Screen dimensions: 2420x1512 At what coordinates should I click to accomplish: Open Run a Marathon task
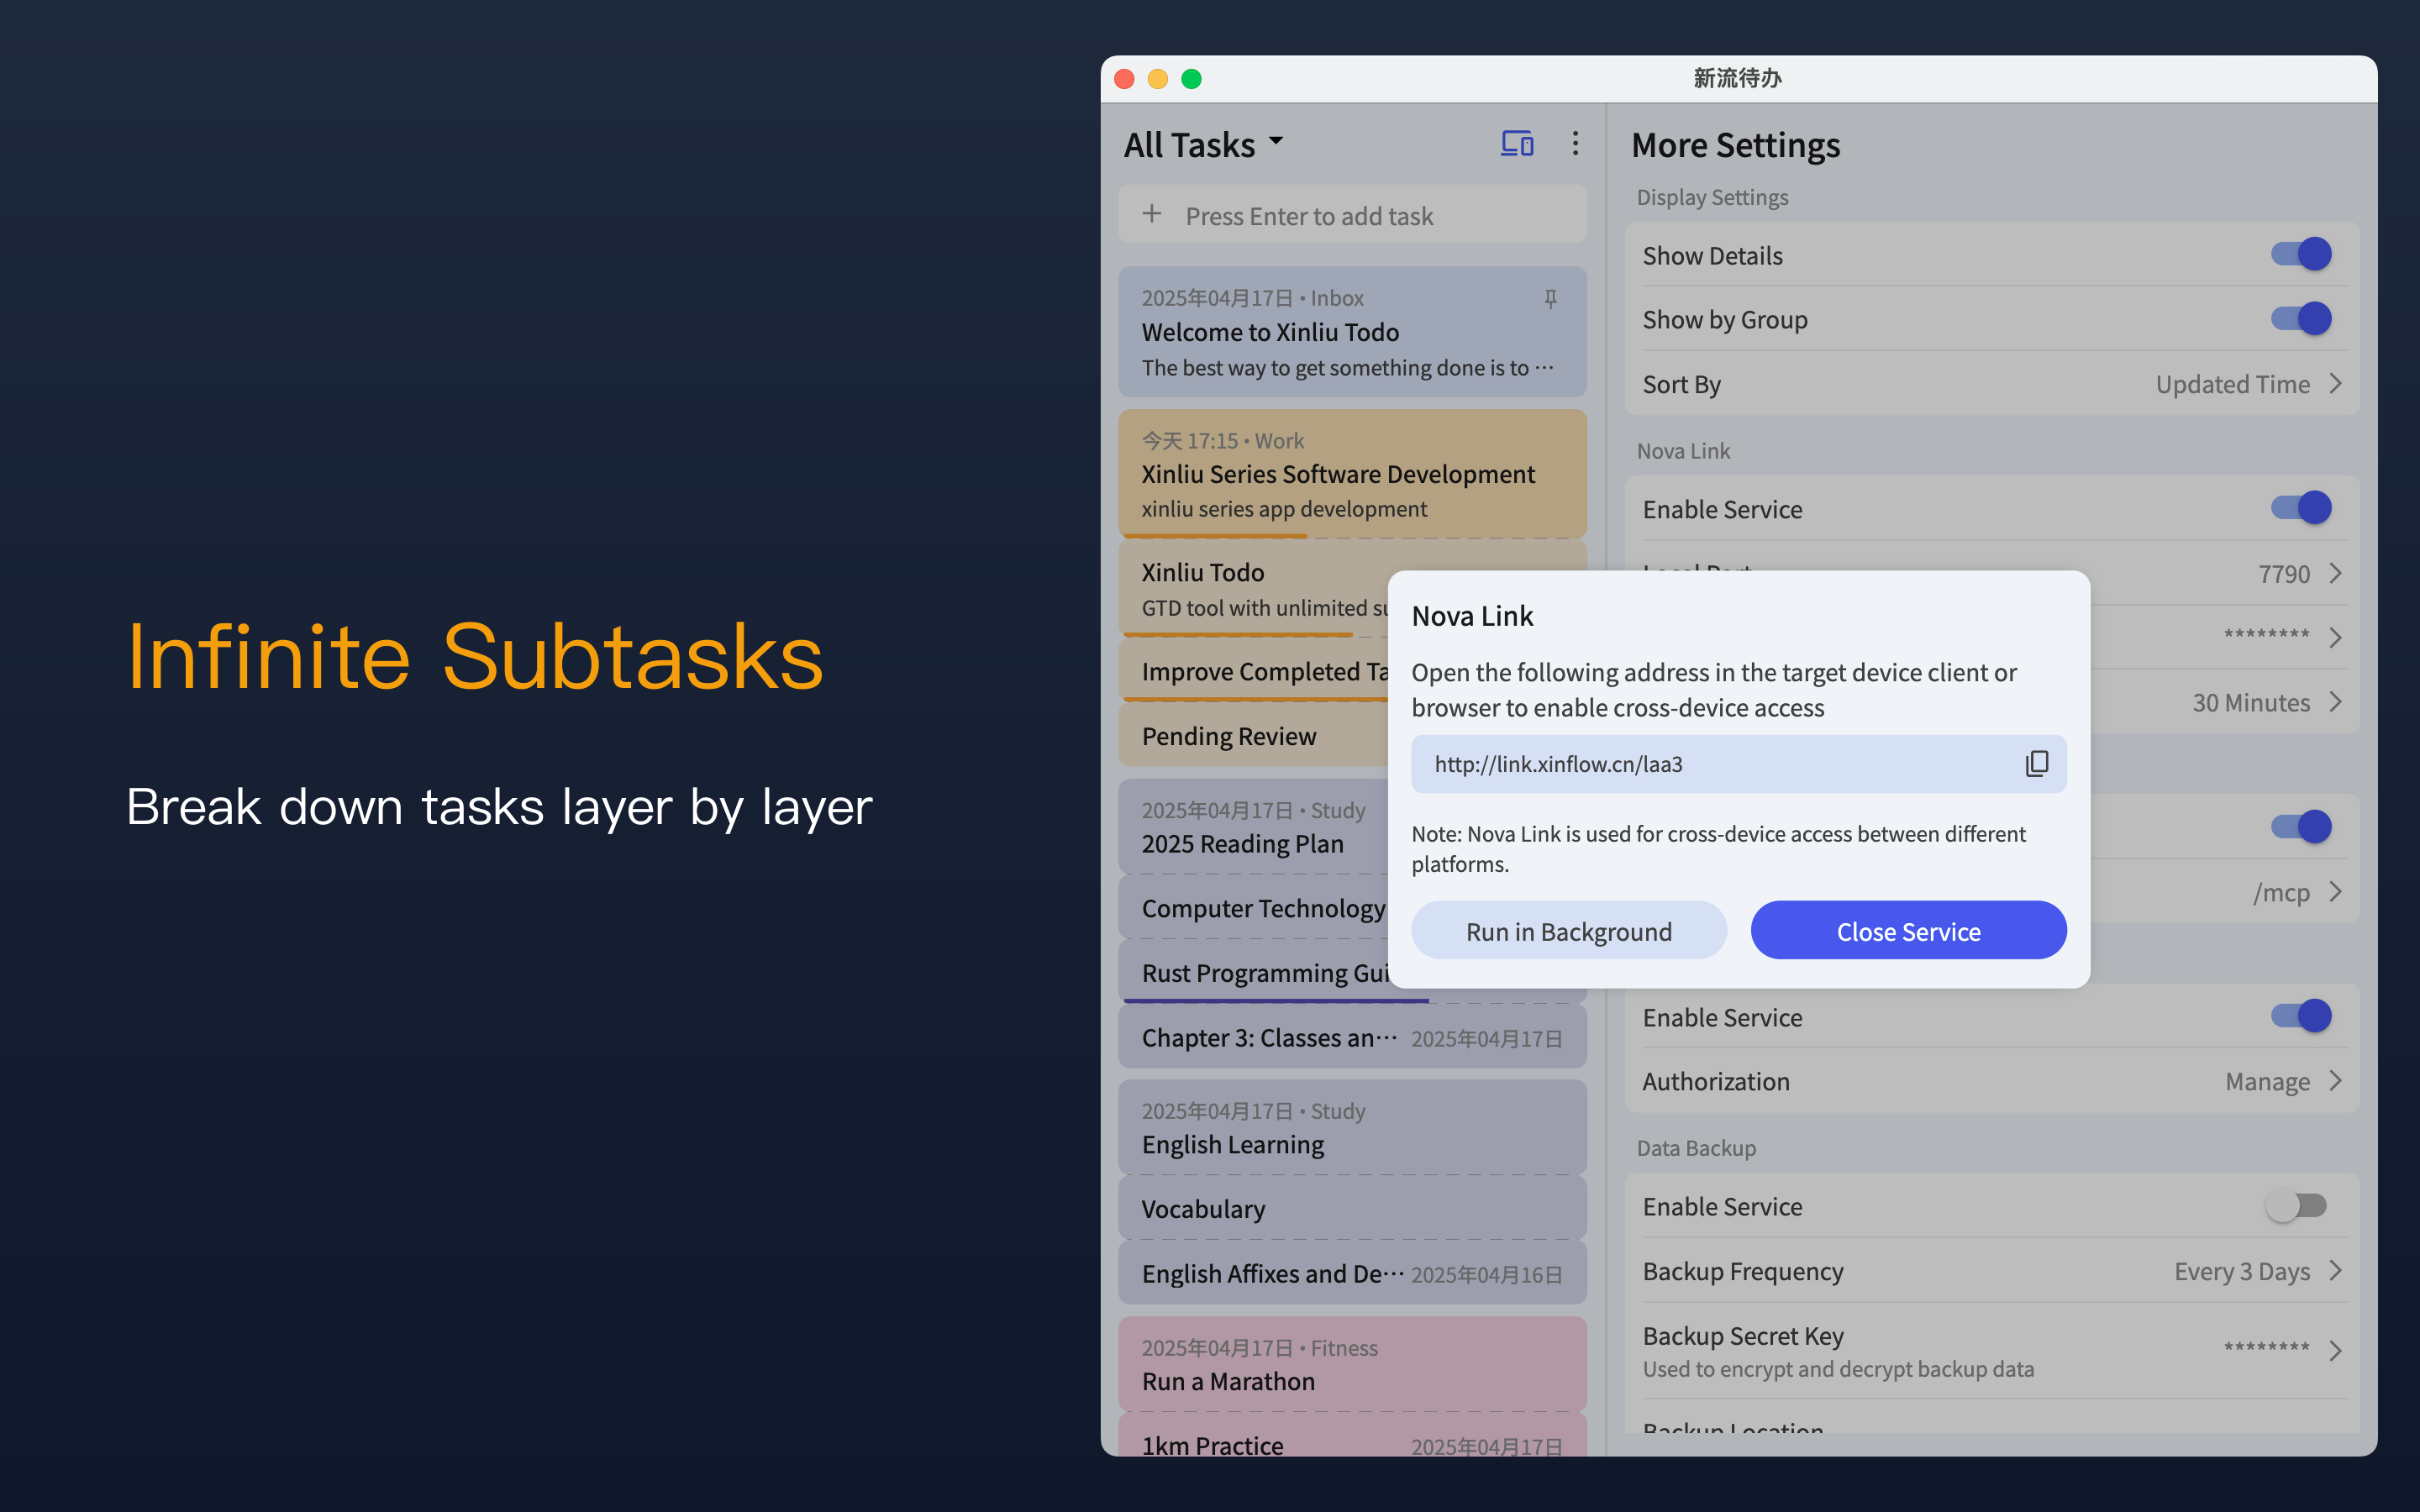(1352, 1365)
